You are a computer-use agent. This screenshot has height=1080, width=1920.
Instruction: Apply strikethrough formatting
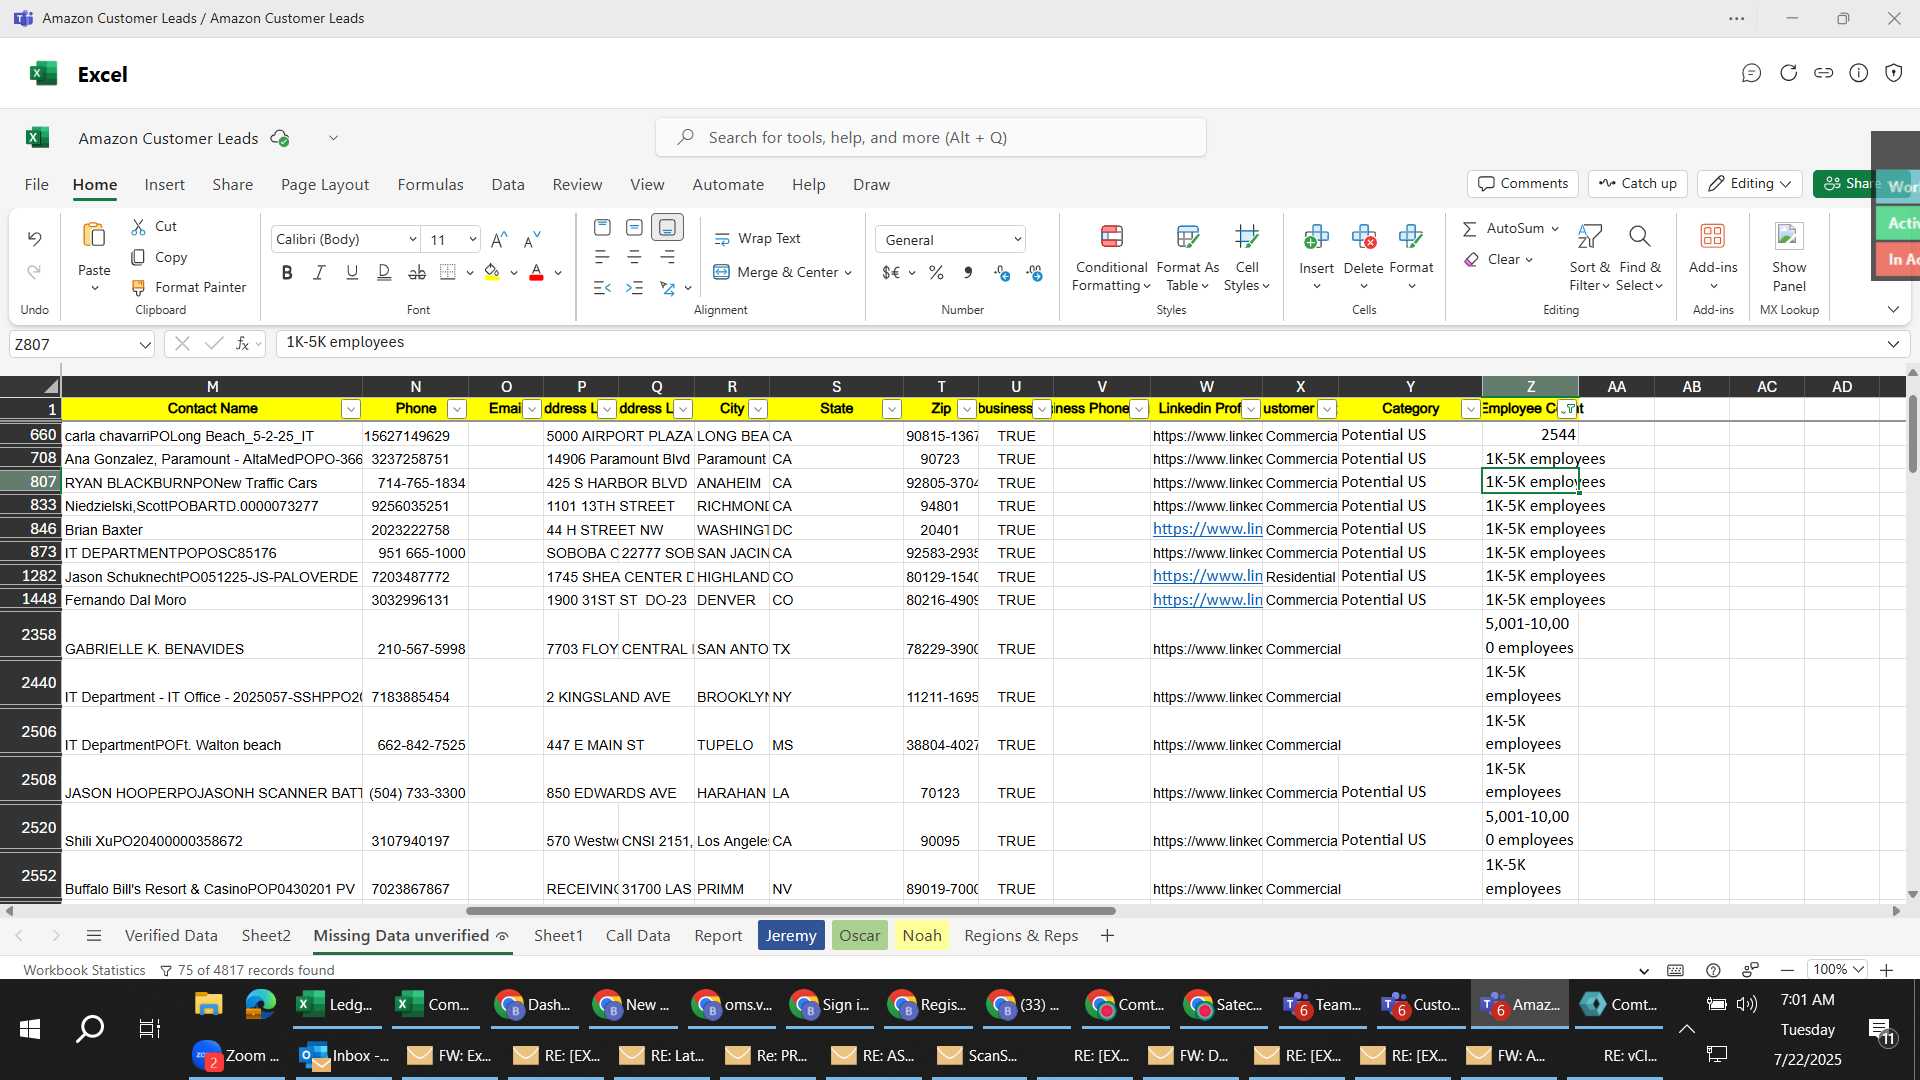pyautogui.click(x=417, y=272)
